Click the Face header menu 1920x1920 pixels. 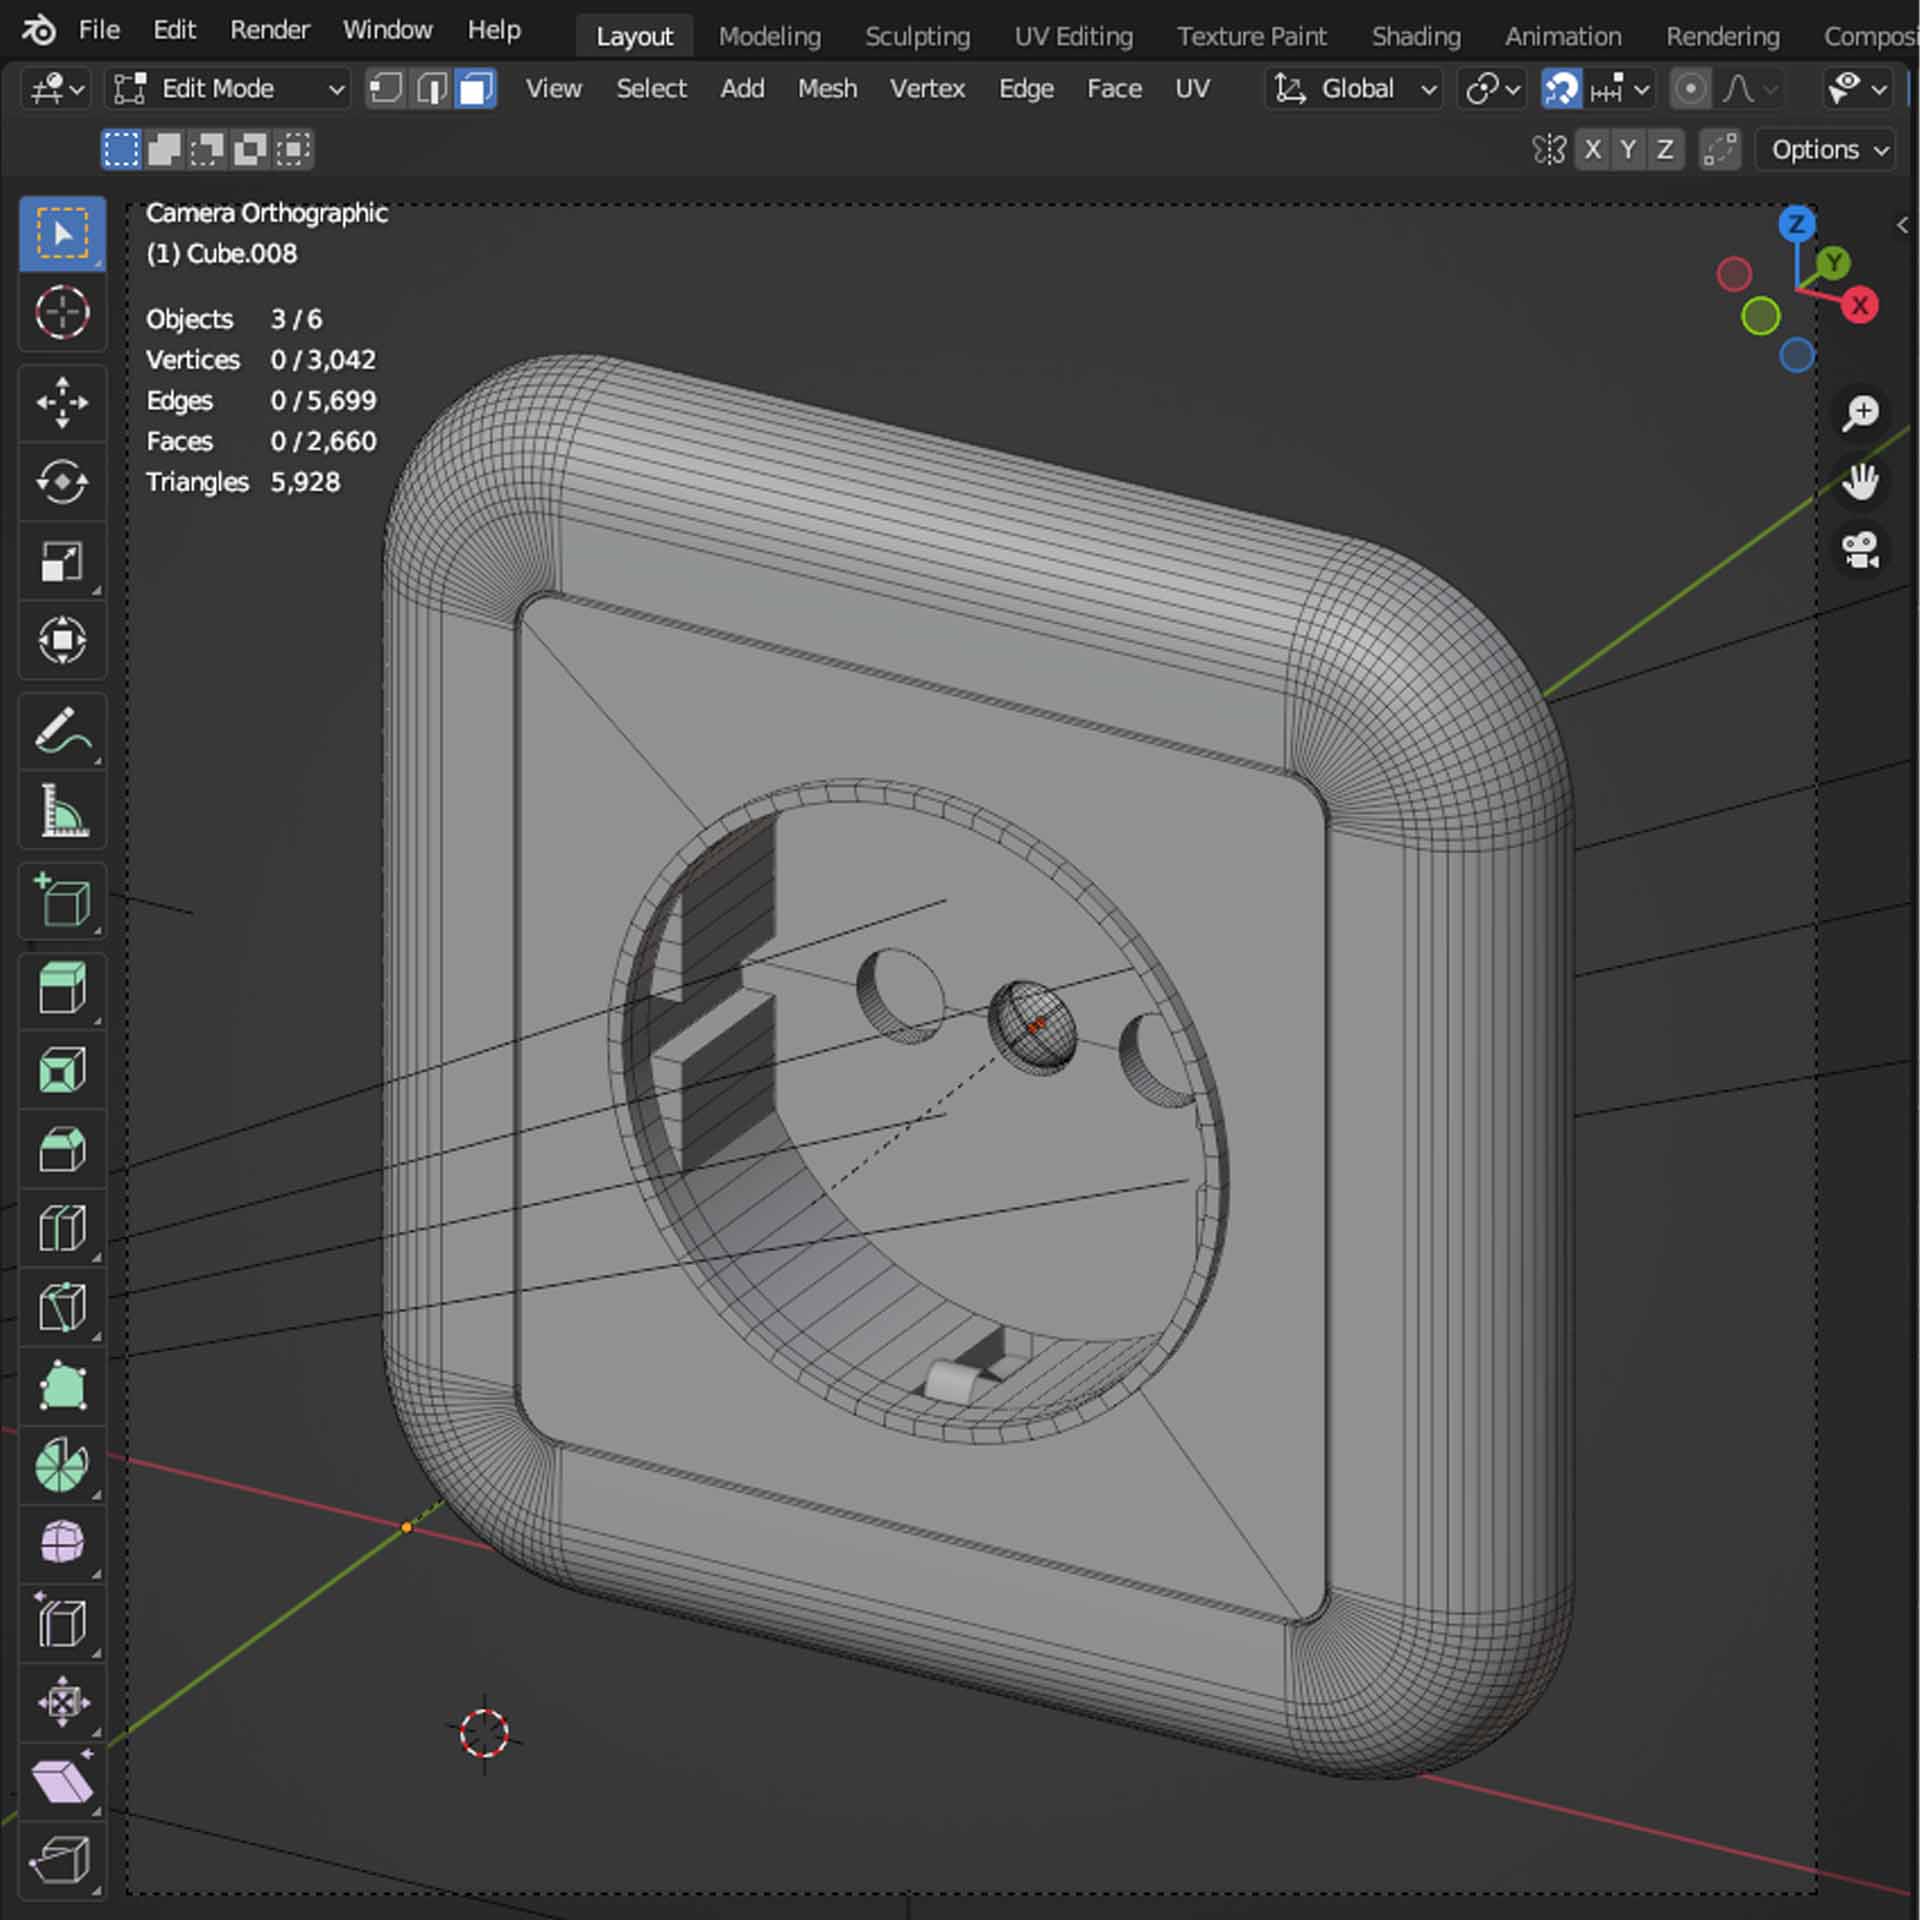point(1114,89)
